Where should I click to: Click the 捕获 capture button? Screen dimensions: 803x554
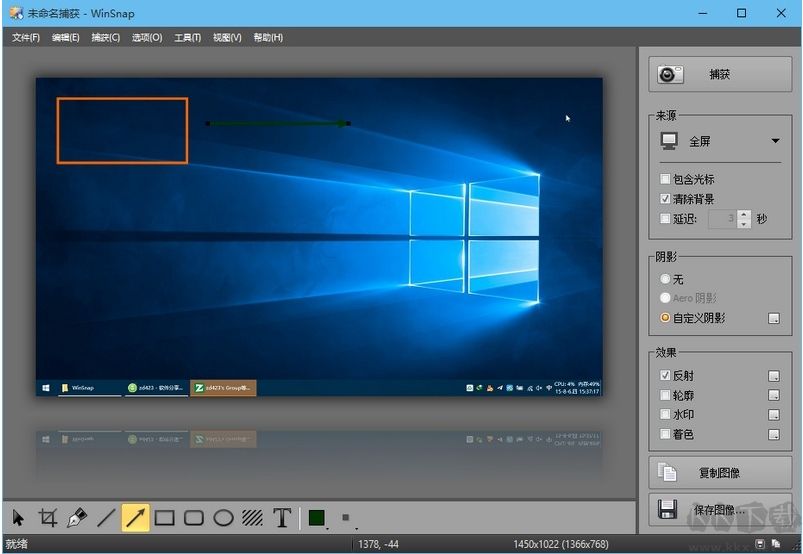click(x=720, y=75)
